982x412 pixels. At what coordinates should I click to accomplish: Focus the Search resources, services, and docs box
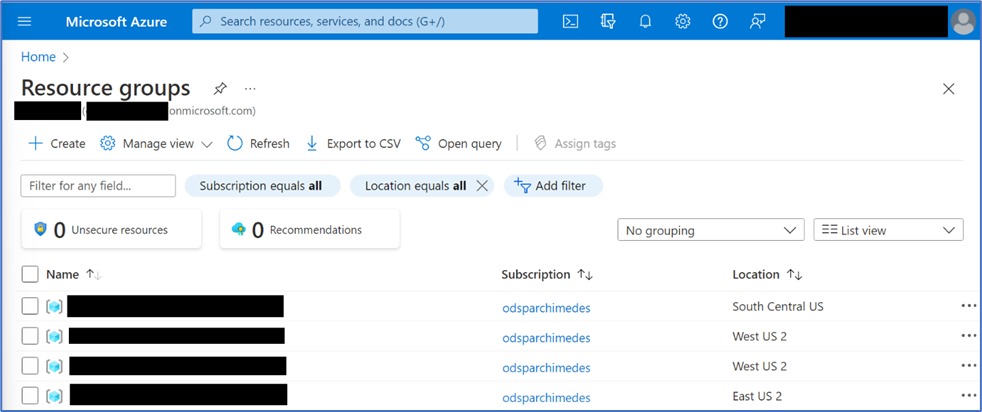tap(365, 21)
